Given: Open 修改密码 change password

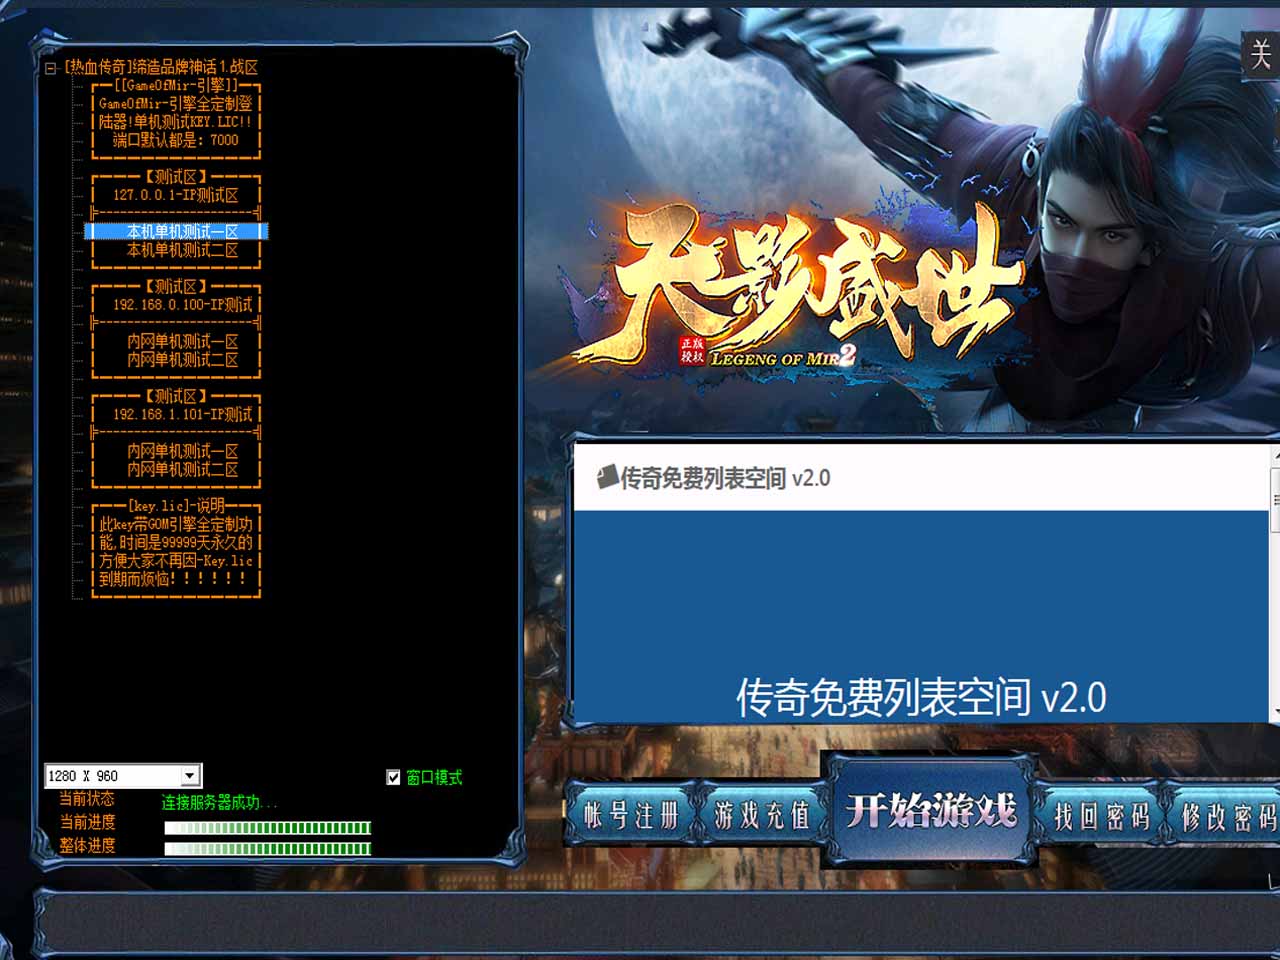Looking at the screenshot, I should (x=1227, y=816).
